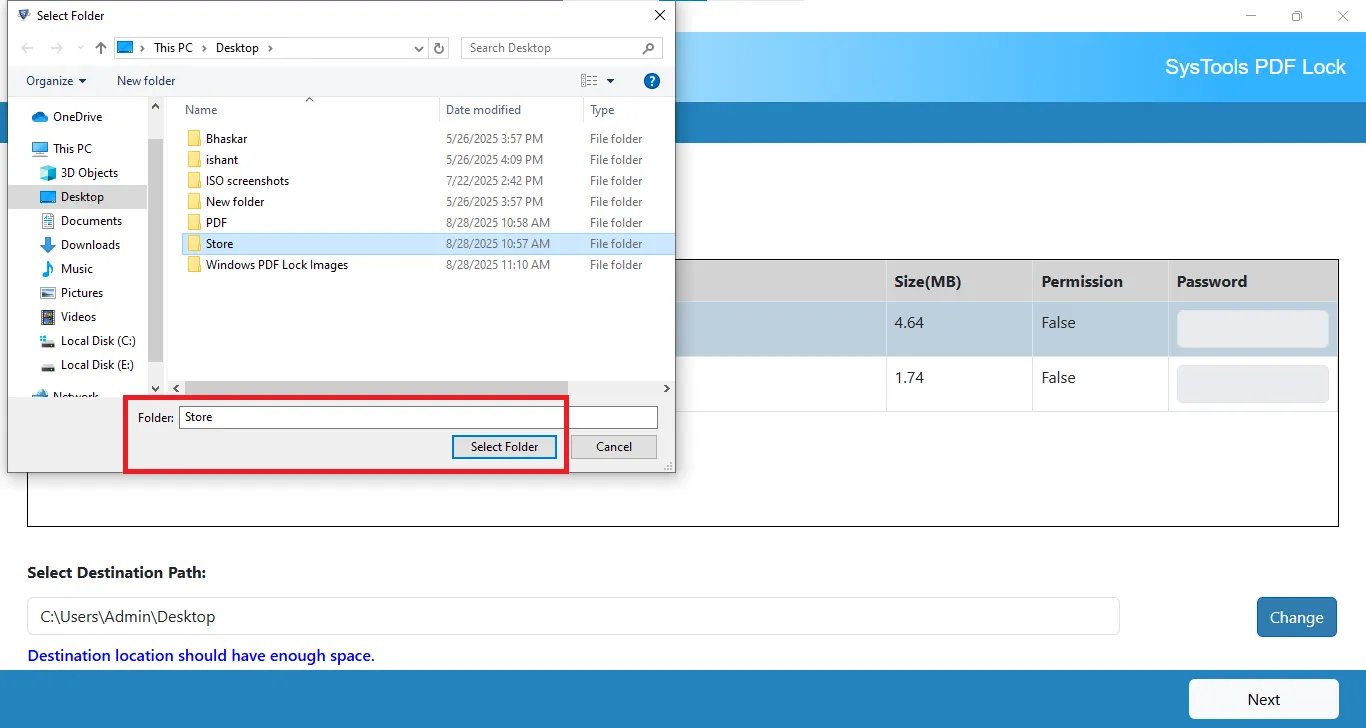The width and height of the screenshot is (1366, 728).
Task: Refresh the Desktop folder listing
Action: (440, 48)
